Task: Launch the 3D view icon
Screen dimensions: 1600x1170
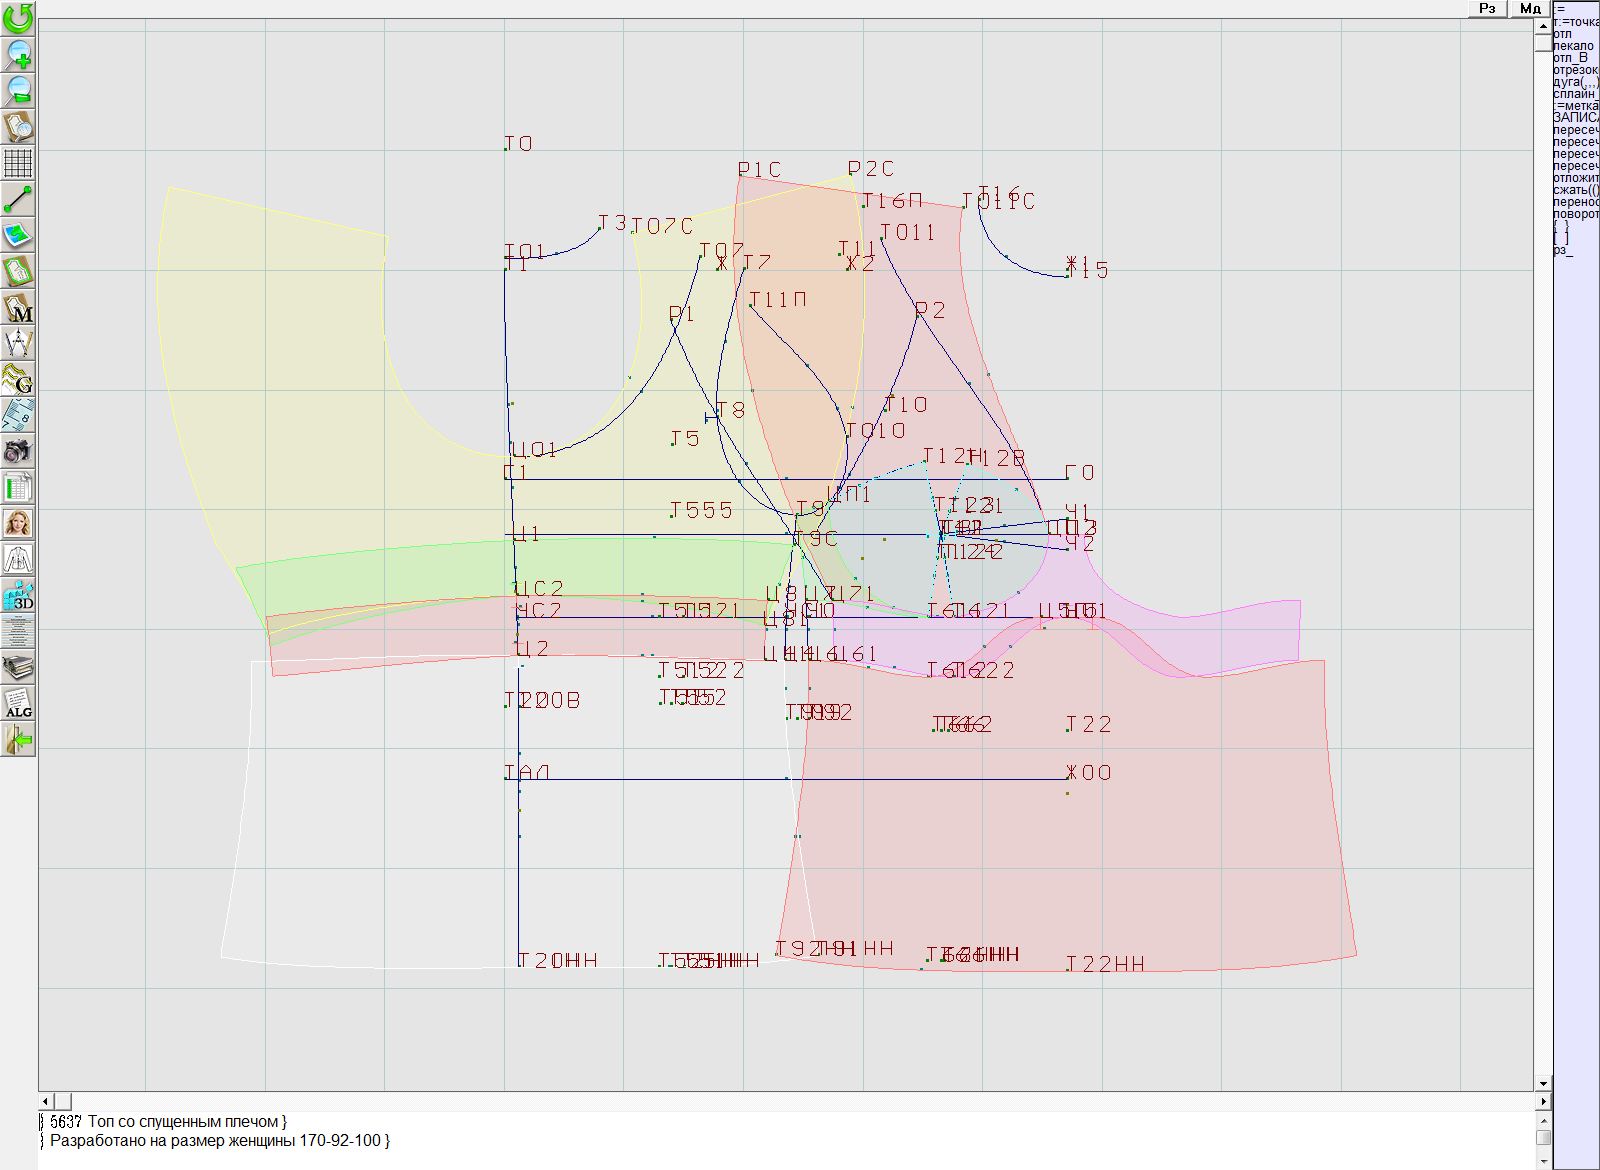Action: pyautogui.click(x=18, y=596)
